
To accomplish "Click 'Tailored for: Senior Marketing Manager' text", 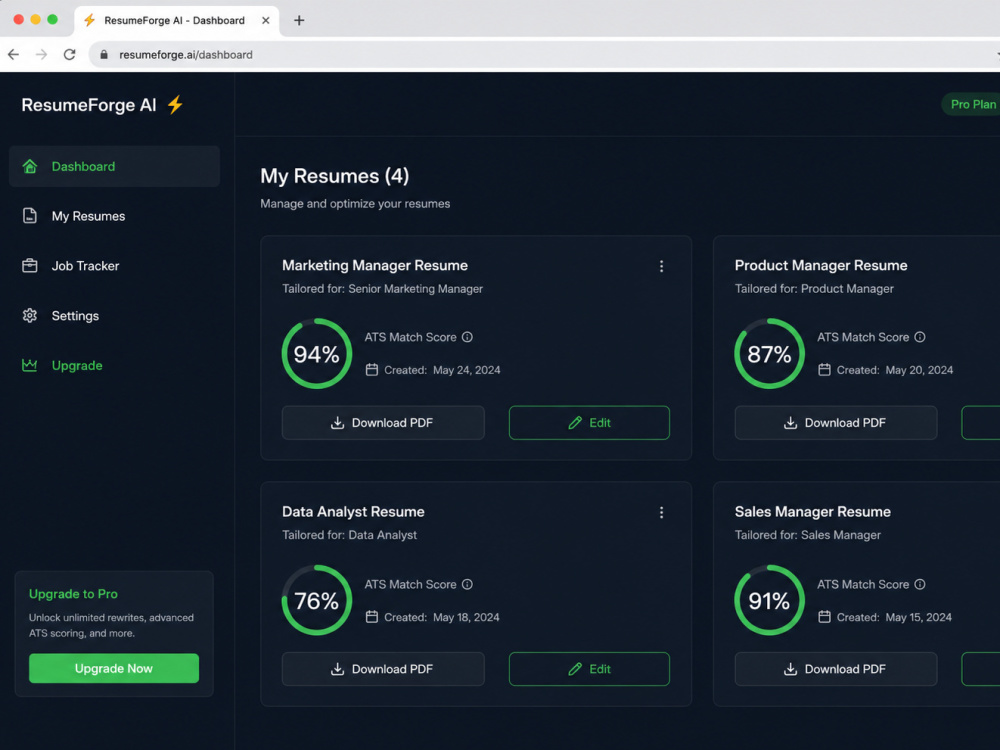I will 383,289.
